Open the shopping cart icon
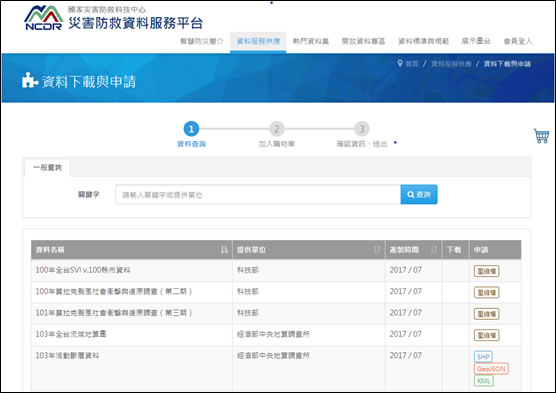This screenshot has height=393, width=556. point(541,135)
